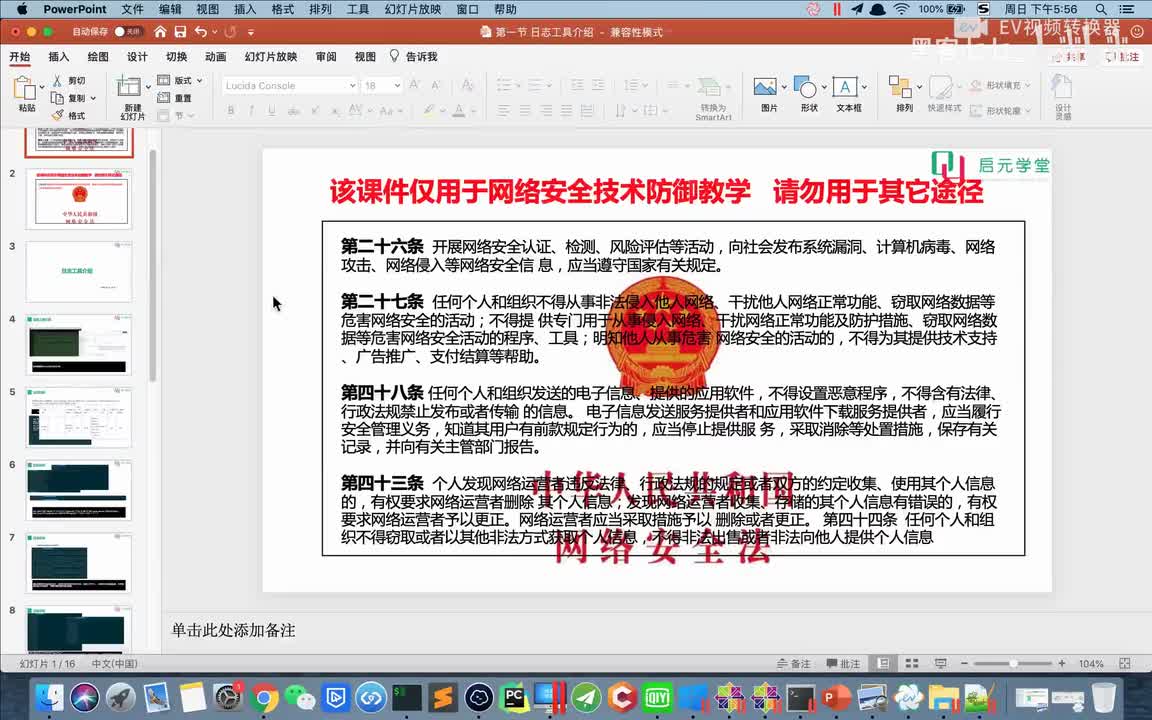Click the Share (共享) button

[x=1069, y=57]
